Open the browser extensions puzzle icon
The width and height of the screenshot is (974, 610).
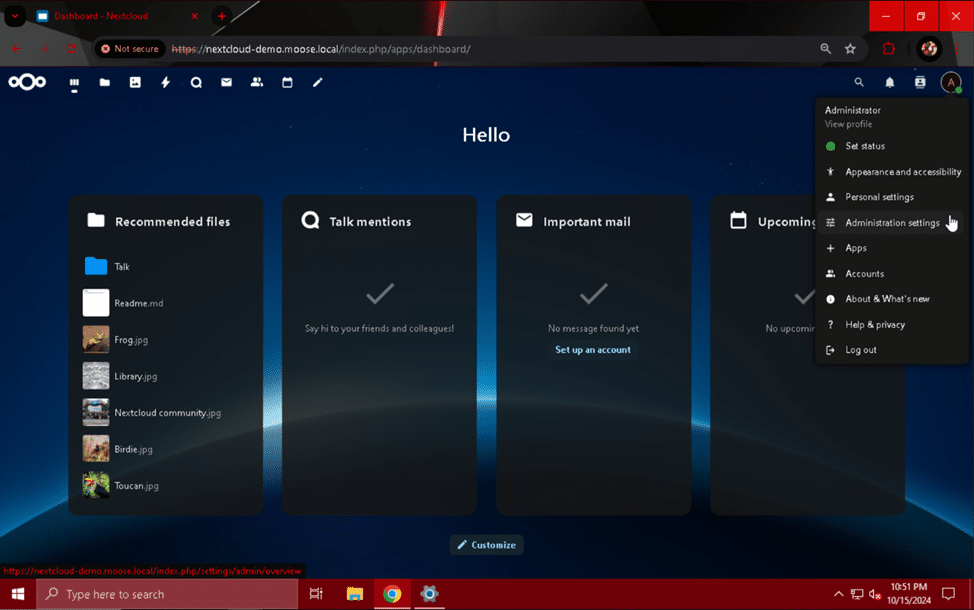(889, 48)
